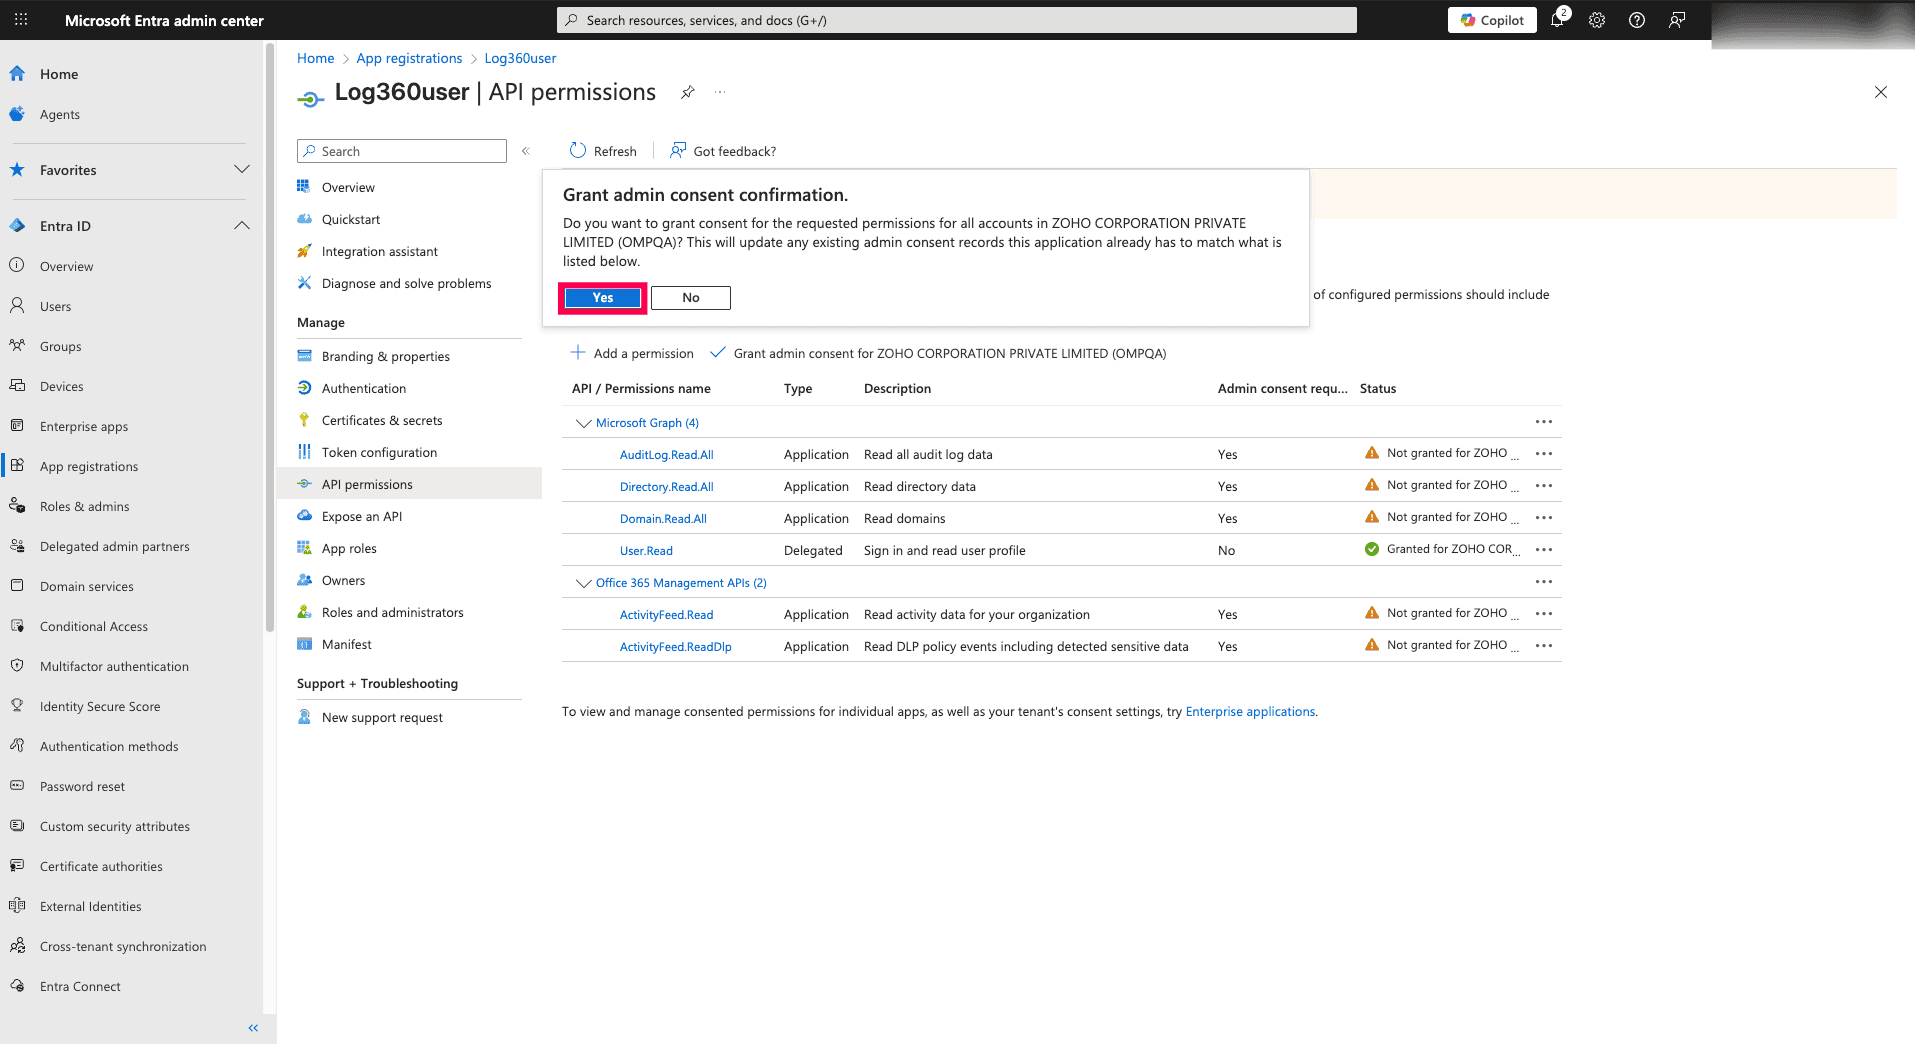Screen dimensions: 1915x1044
Task: Confirm admin consent with Yes
Action: click(x=602, y=297)
